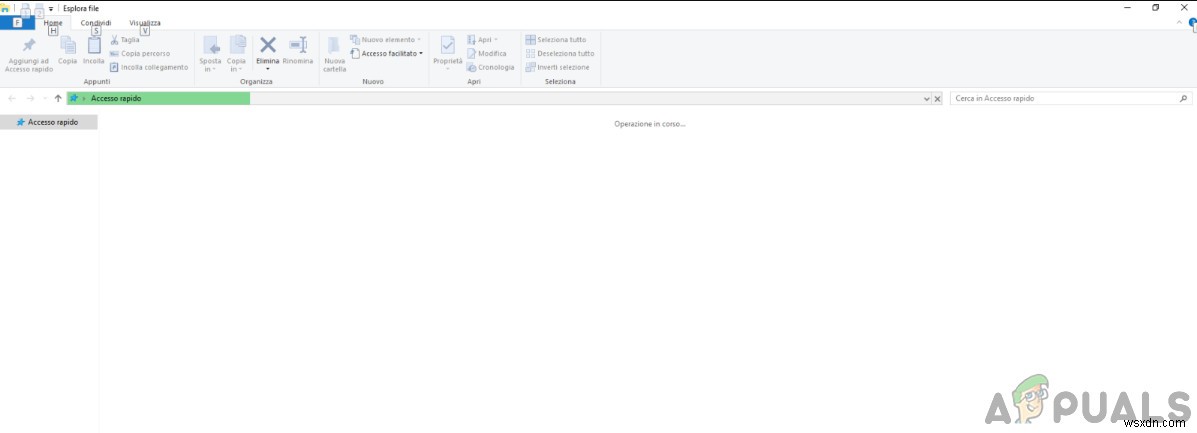
Task: Click the Incolla clipboard icon
Action: (94, 45)
